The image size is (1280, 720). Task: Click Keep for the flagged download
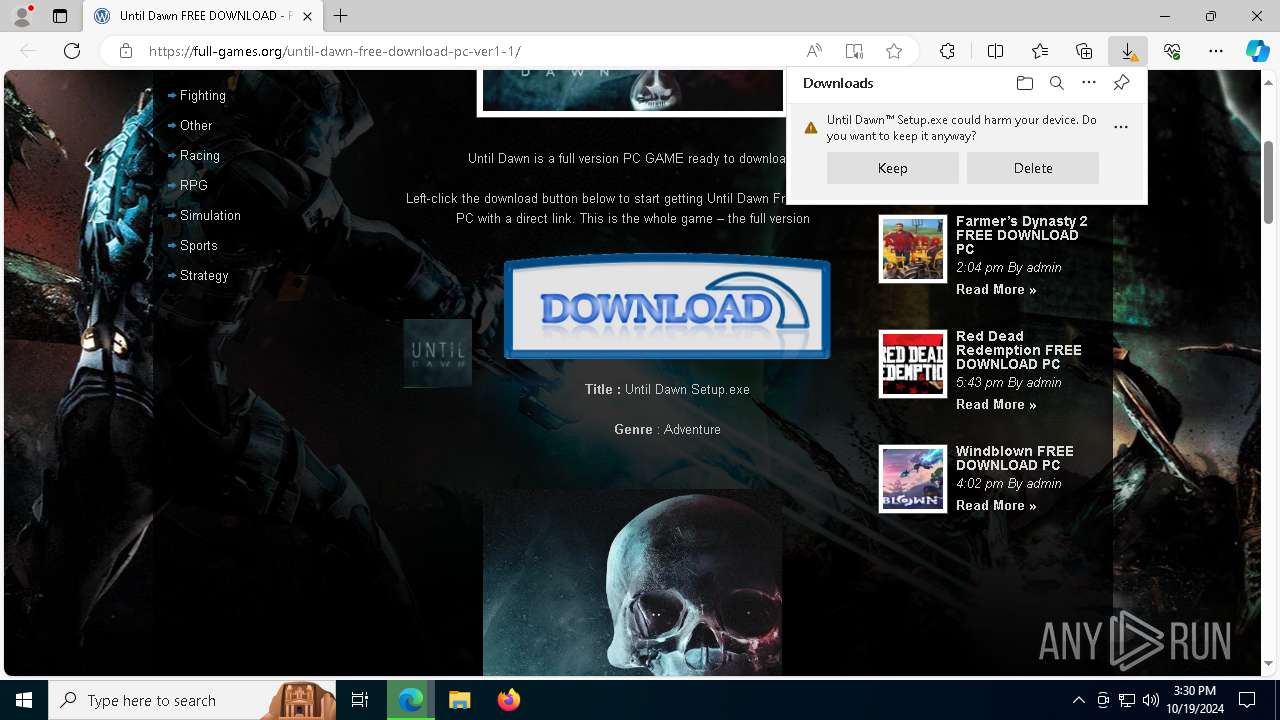pos(893,168)
